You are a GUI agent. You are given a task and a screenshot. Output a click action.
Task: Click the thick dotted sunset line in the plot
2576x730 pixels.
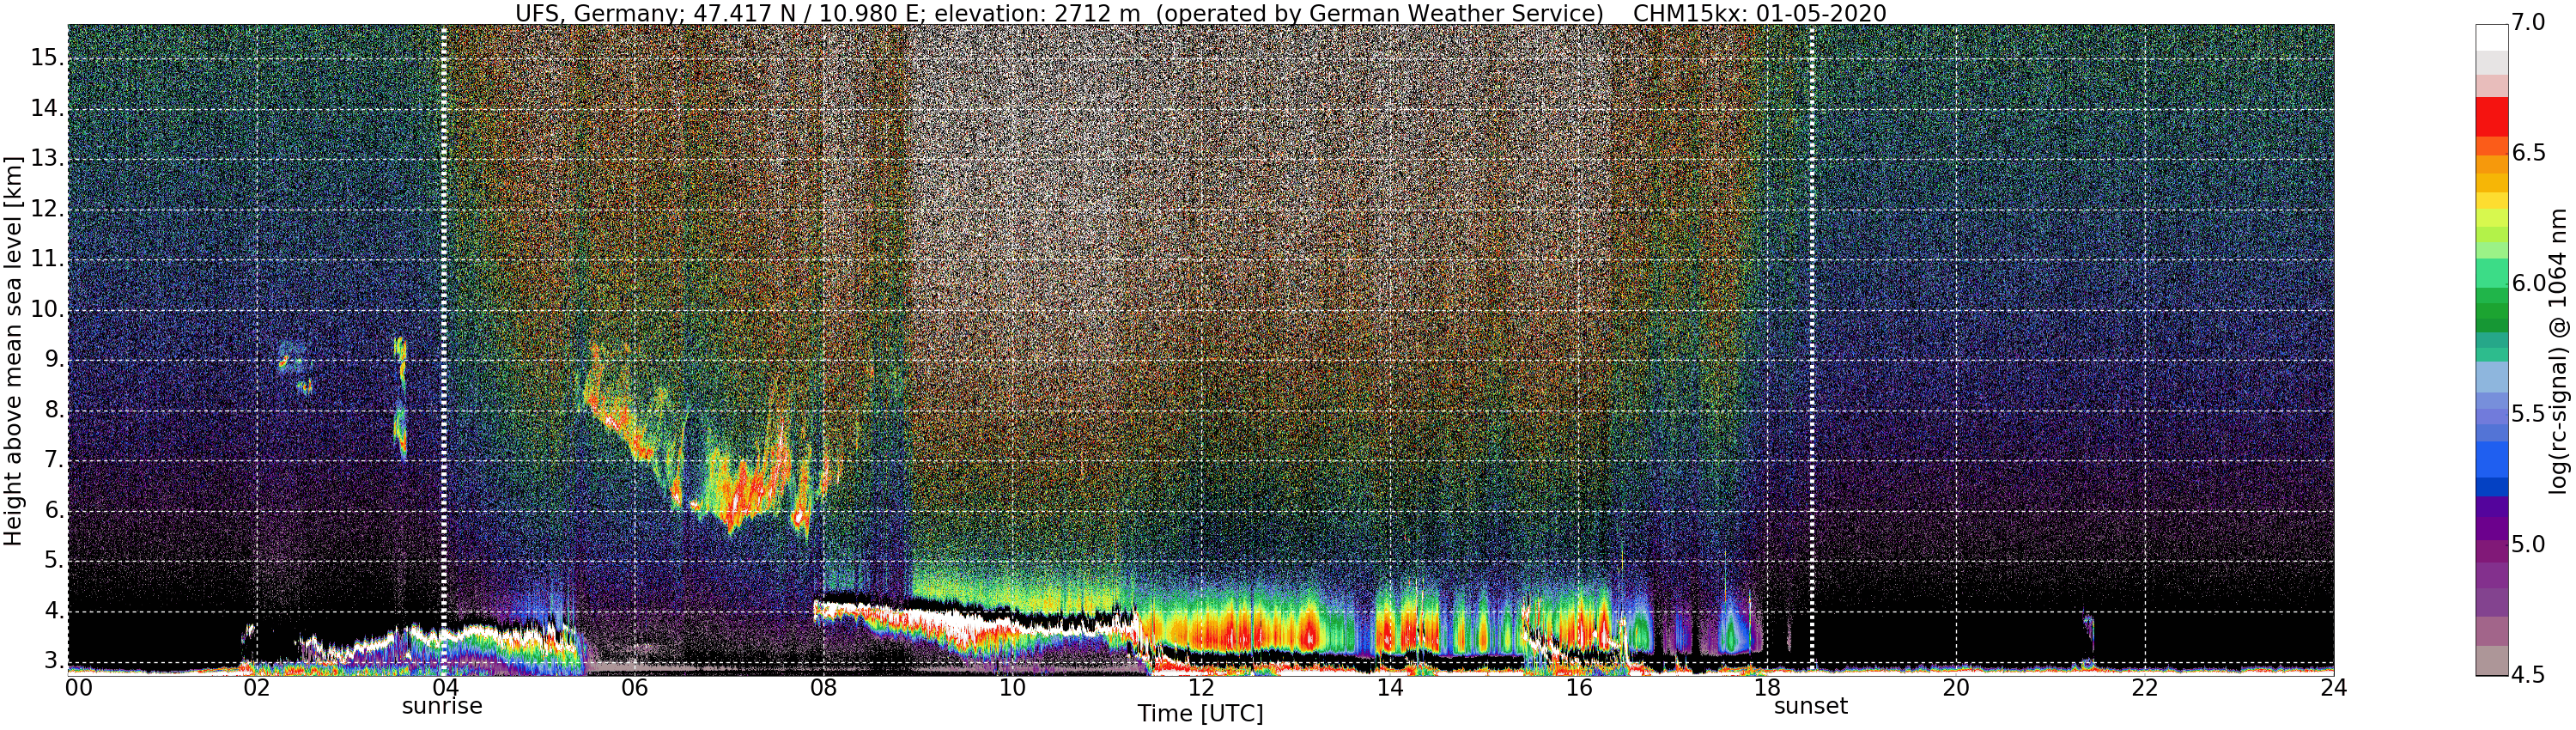pos(1811,350)
